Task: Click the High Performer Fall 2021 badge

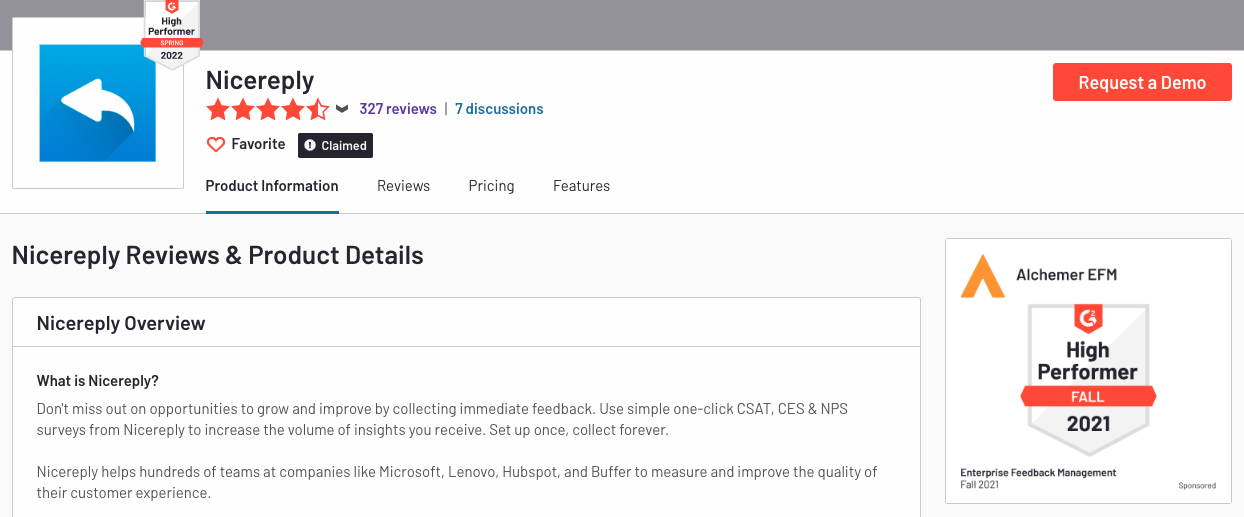Action: tap(1088, 379)
